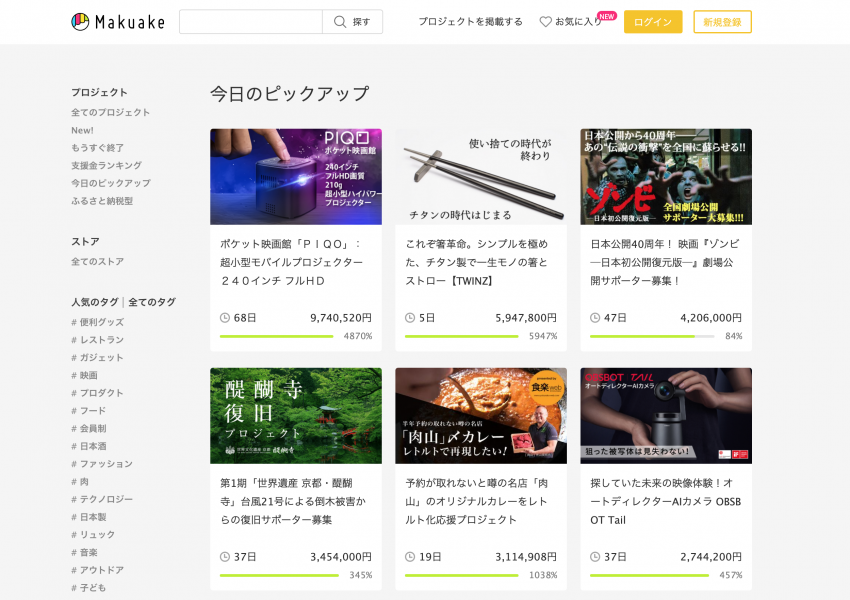
Task: Click clock icon on Daigoji temple card
Action: 225,557
